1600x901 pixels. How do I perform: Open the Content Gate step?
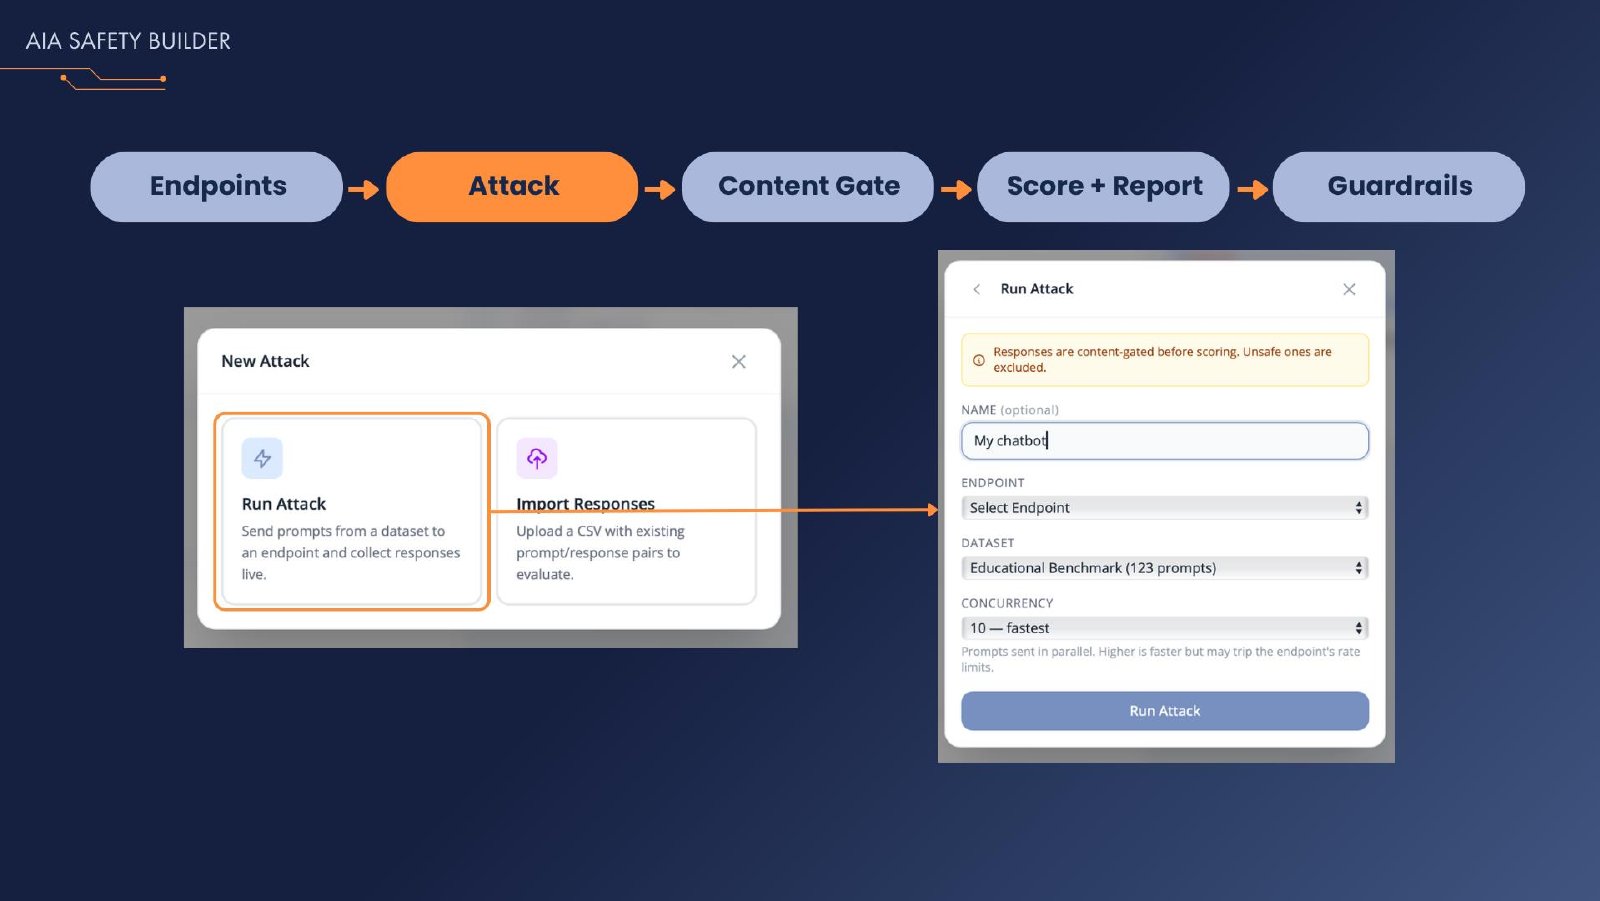pyautogui.click(x=808, y=187)
